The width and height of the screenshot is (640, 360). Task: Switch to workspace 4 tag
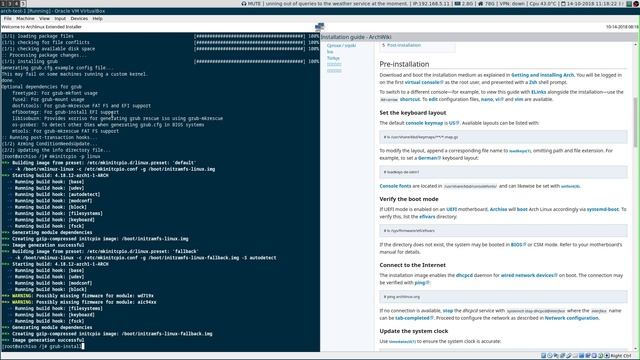point(16,3)
